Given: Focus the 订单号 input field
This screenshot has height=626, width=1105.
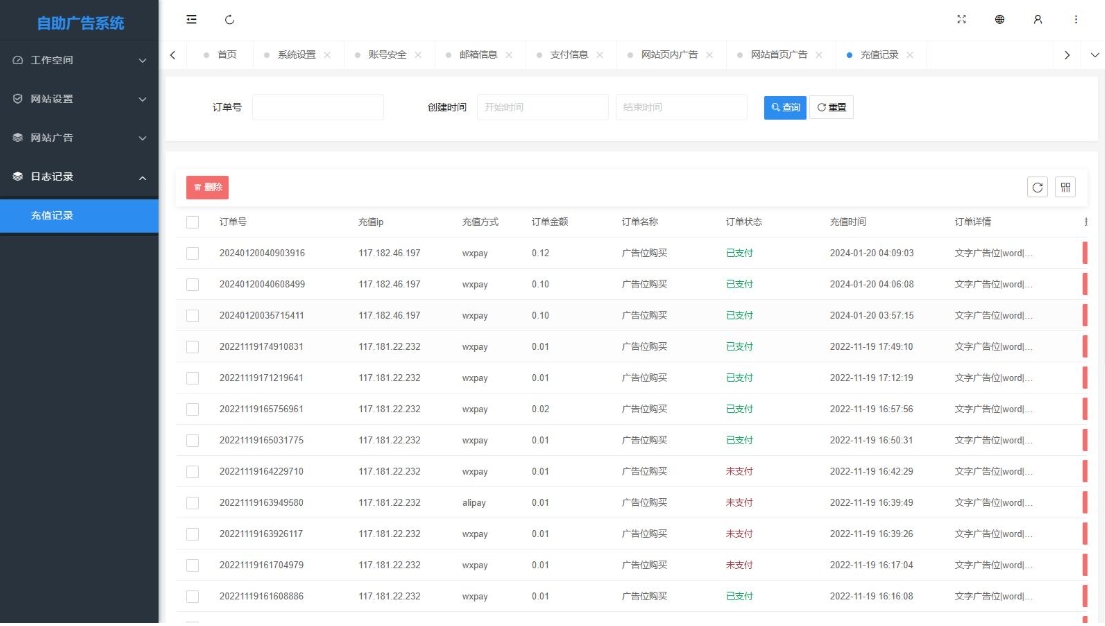Looking at the screenshot, I should [318, 107].
